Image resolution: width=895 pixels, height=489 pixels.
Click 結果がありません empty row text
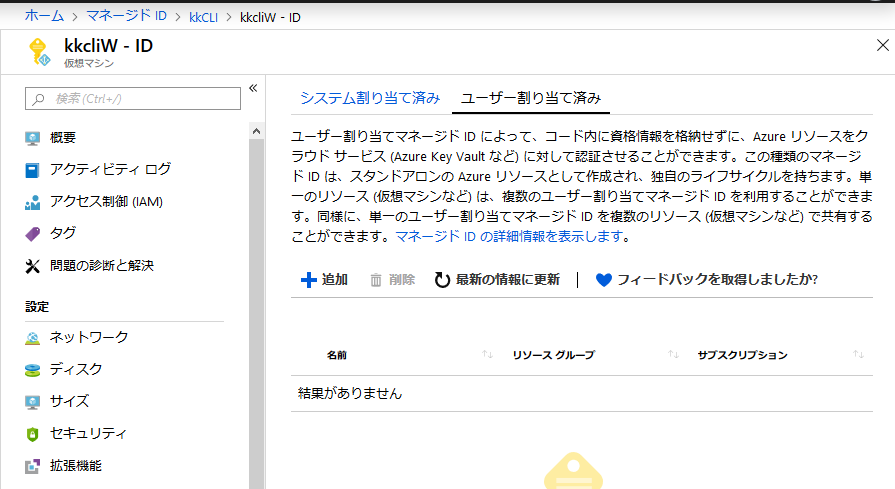(x=350, y=394)
